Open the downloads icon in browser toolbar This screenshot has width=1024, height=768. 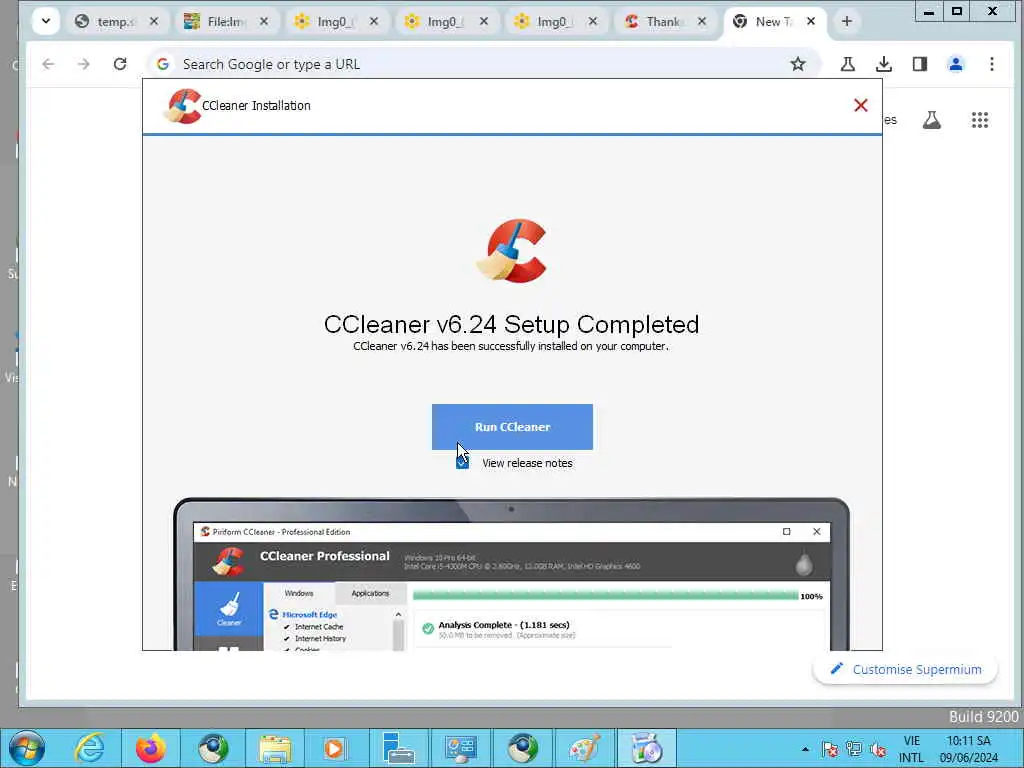coord(884,64)
